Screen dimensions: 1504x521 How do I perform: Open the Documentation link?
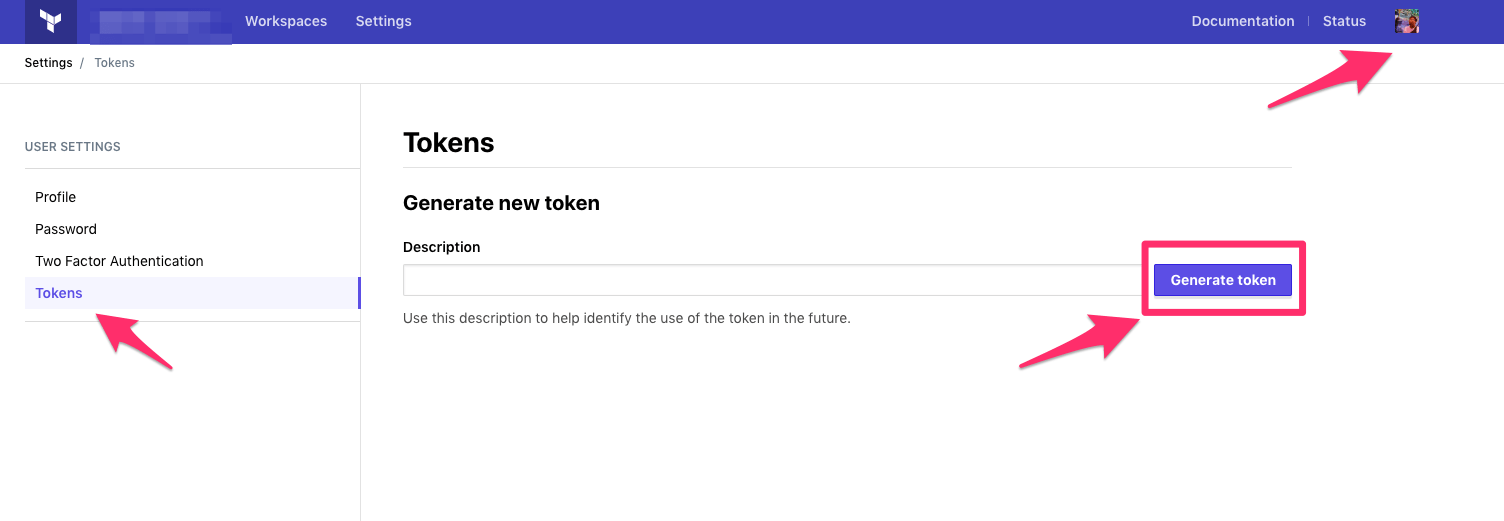coord(1242,21)
